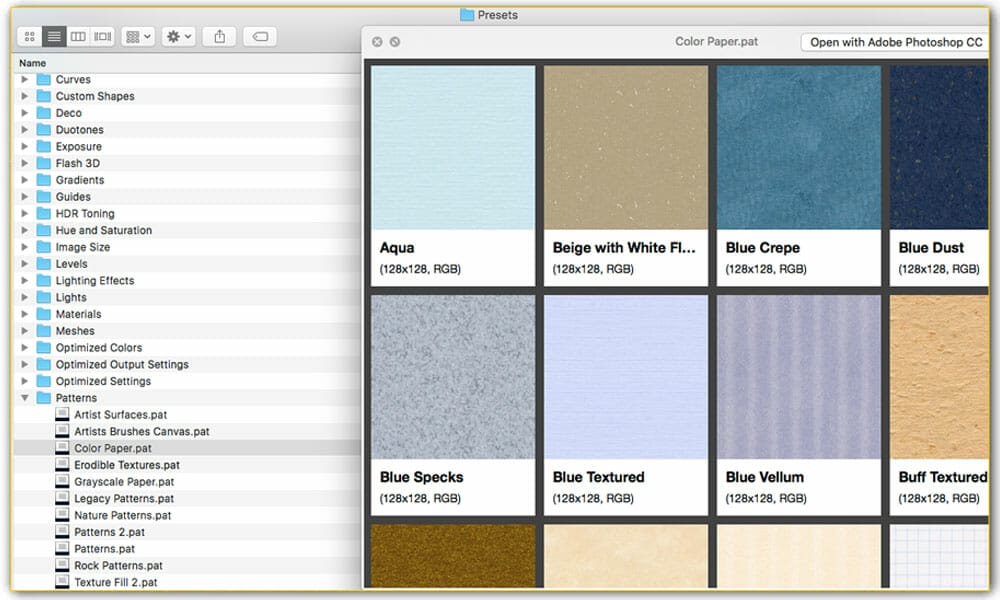Sort by the Name column header
The image size is (1000, 600).
click(x=33, y=63)
